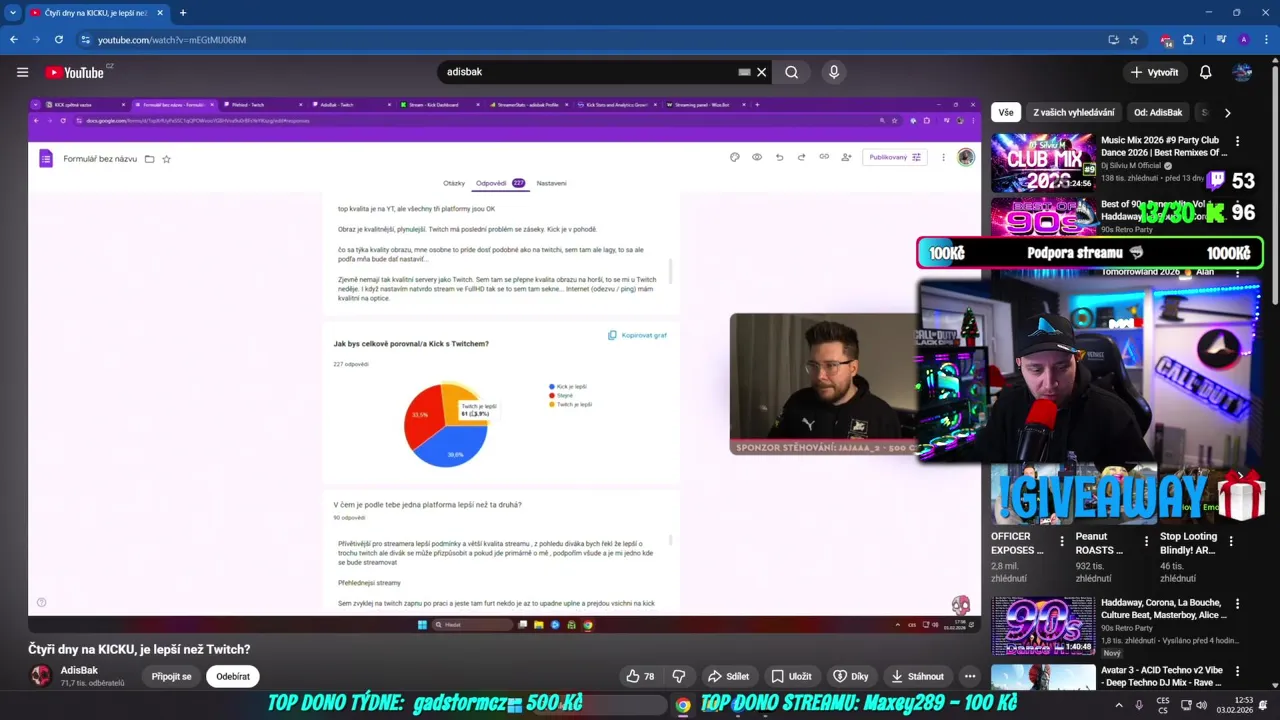The height and width of the screenshot is (720, 1280).
Task: Go back with browser back arrow
Action: (x=13, y=39)
